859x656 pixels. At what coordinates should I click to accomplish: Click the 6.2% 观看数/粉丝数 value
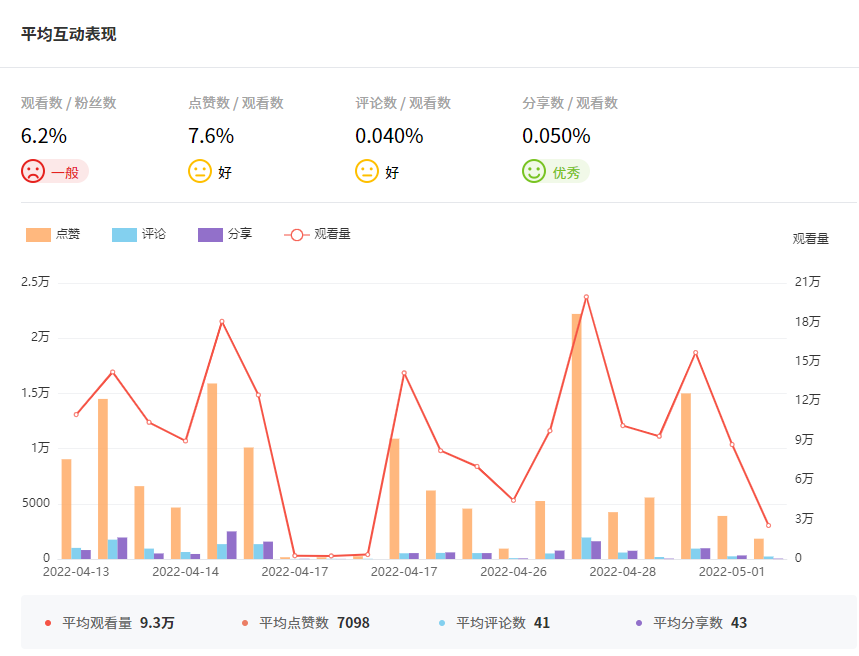(44, 136)
